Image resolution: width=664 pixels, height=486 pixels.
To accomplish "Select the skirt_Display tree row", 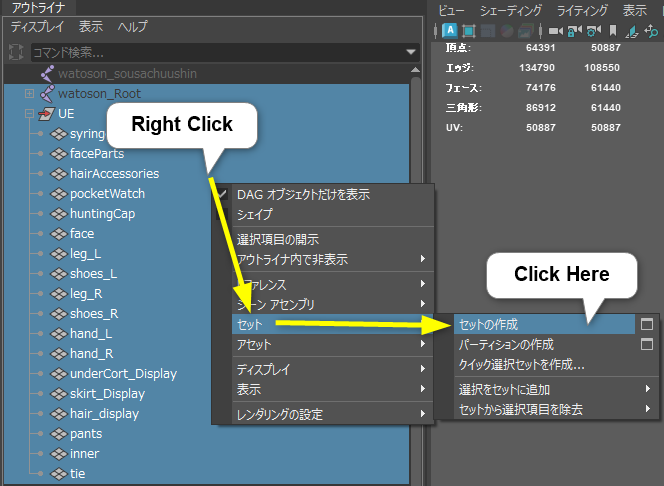I will tap(207, 394).
